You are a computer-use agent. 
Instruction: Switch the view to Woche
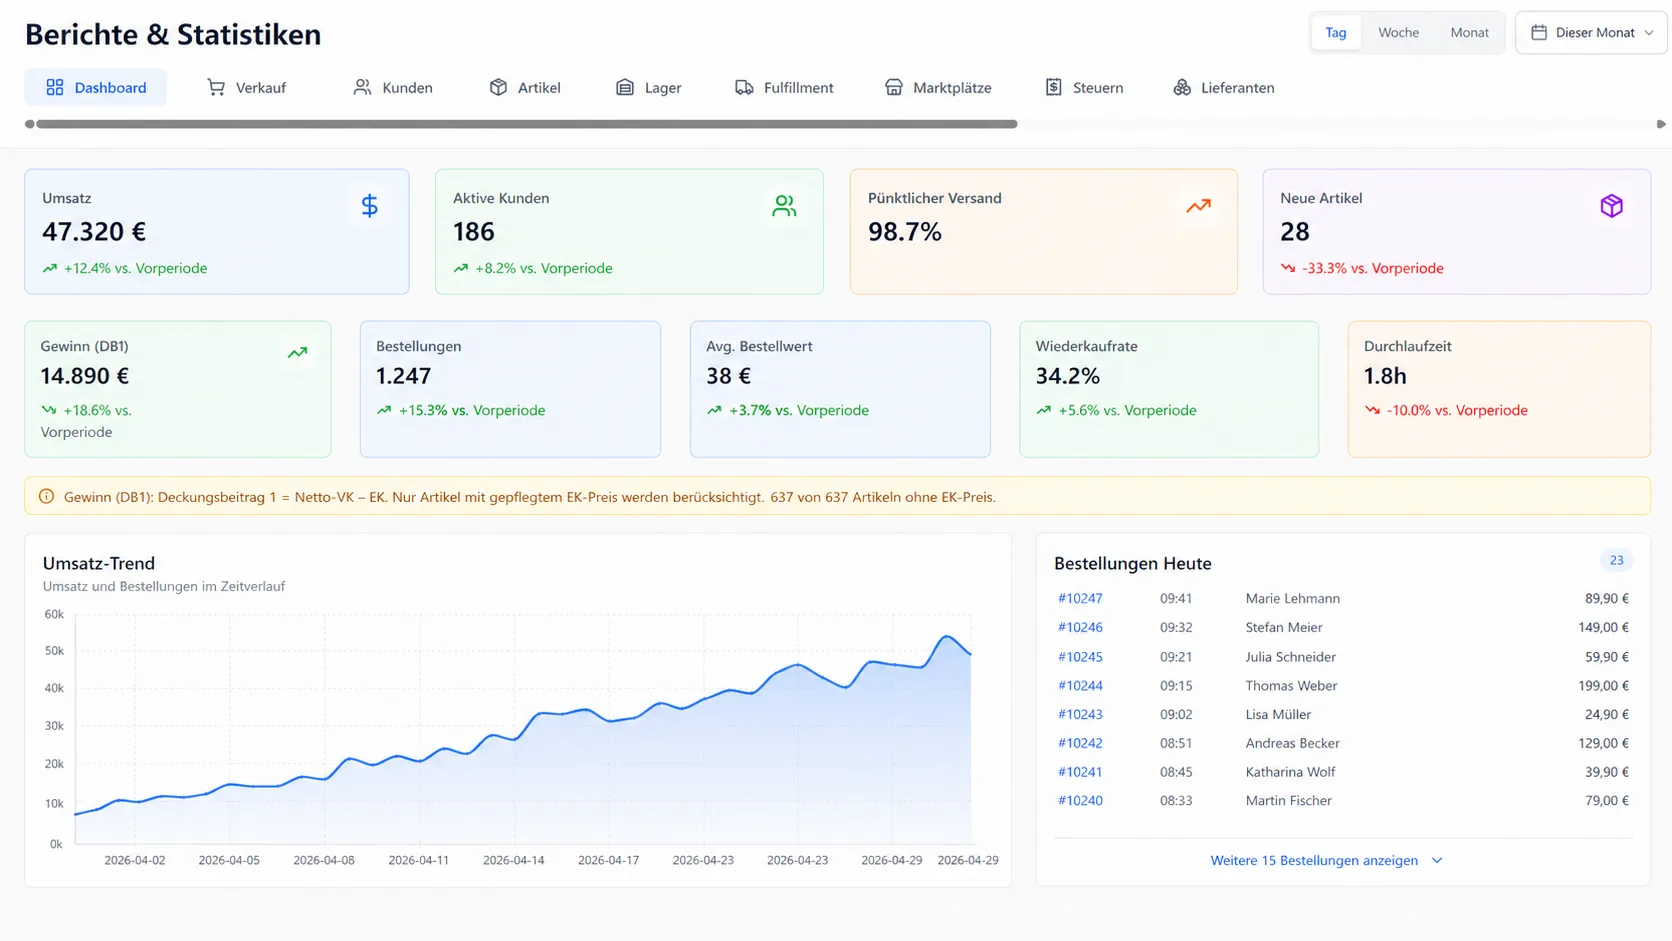tap(1398, 33)
